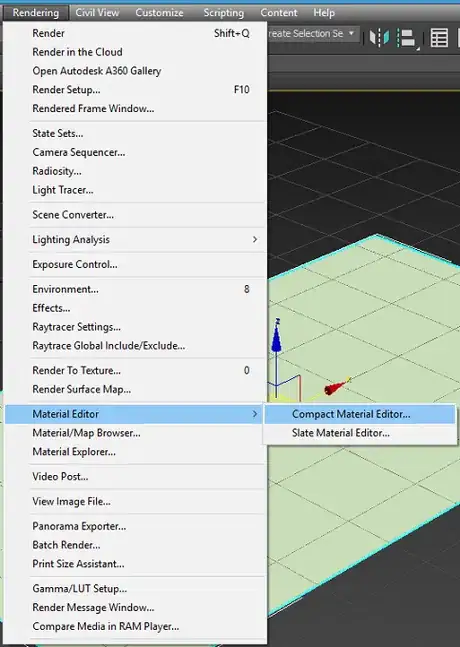Expand the Lighting Analysis submenu arrow
The height and width of the screenshot is (647, 460).
click(x=255, y=239)
